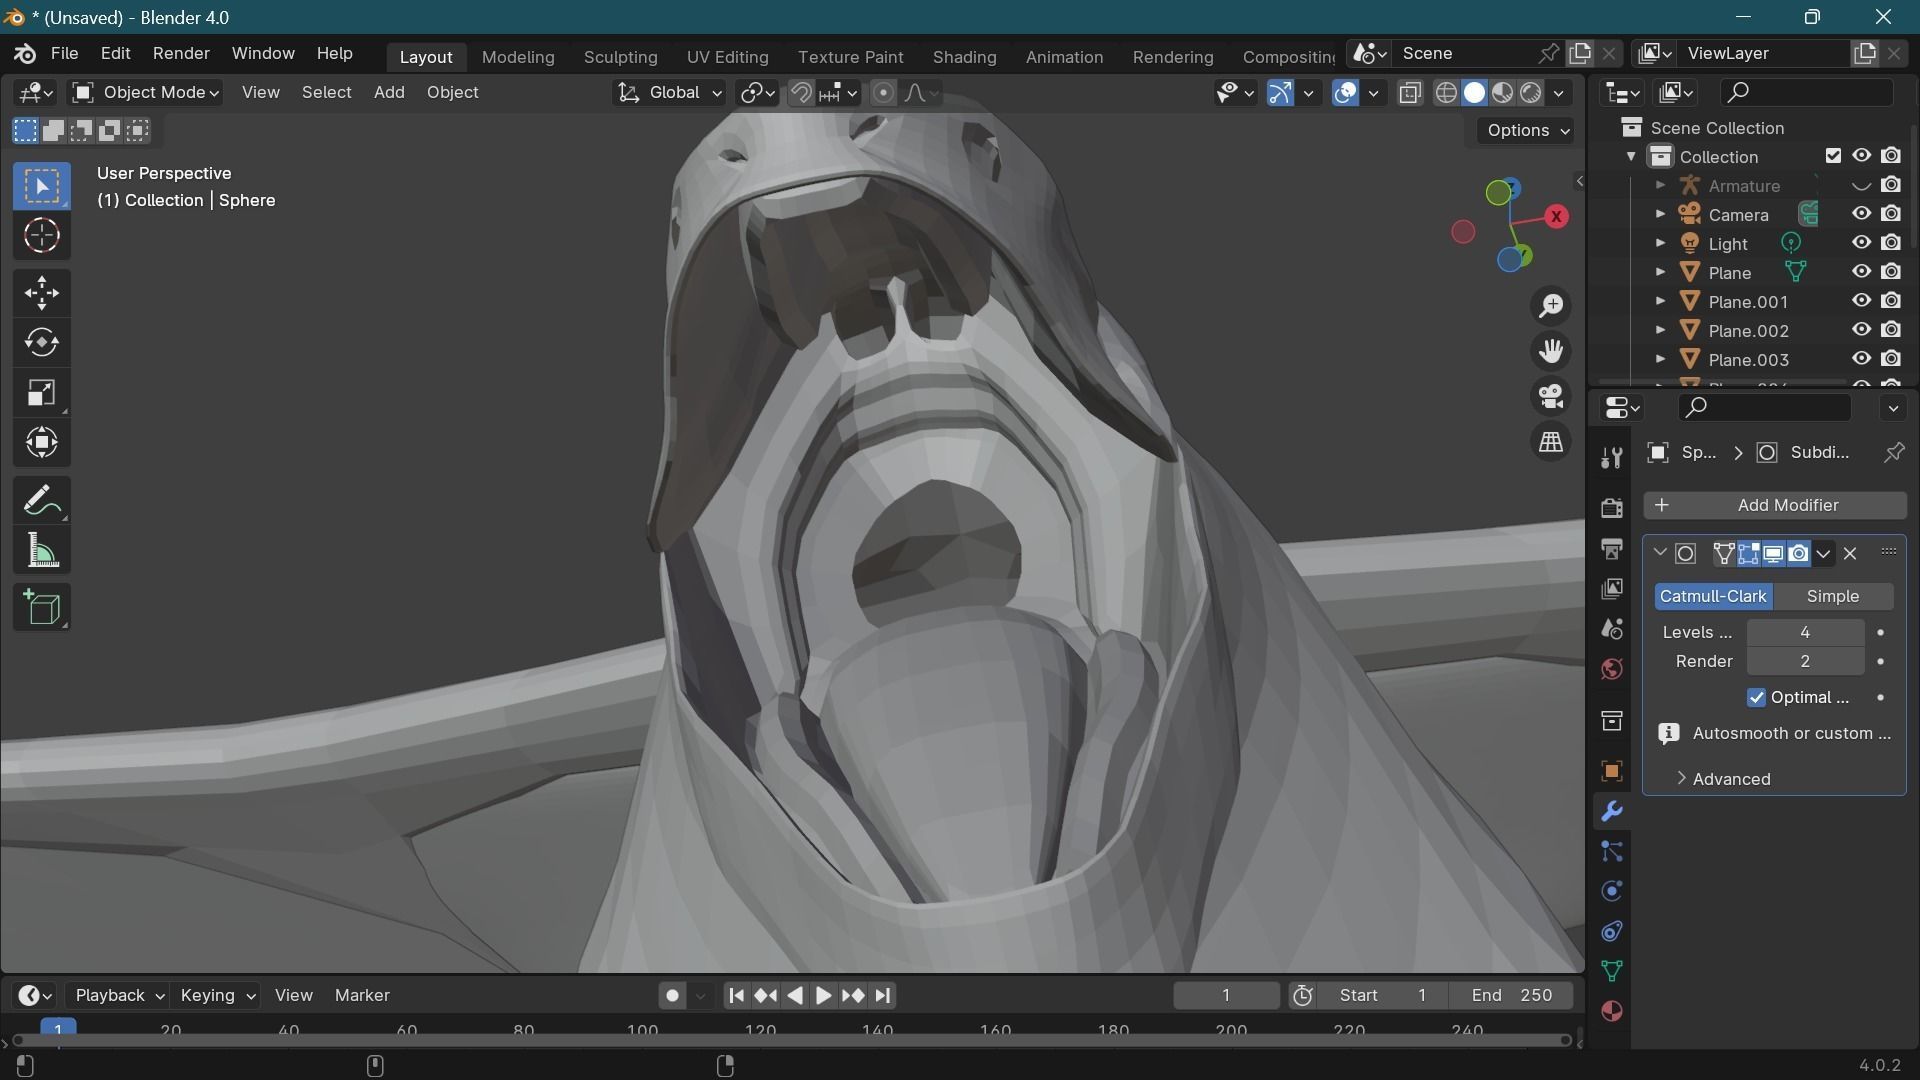Activate the Annotate pencil tool

click(x=41, y=501)
